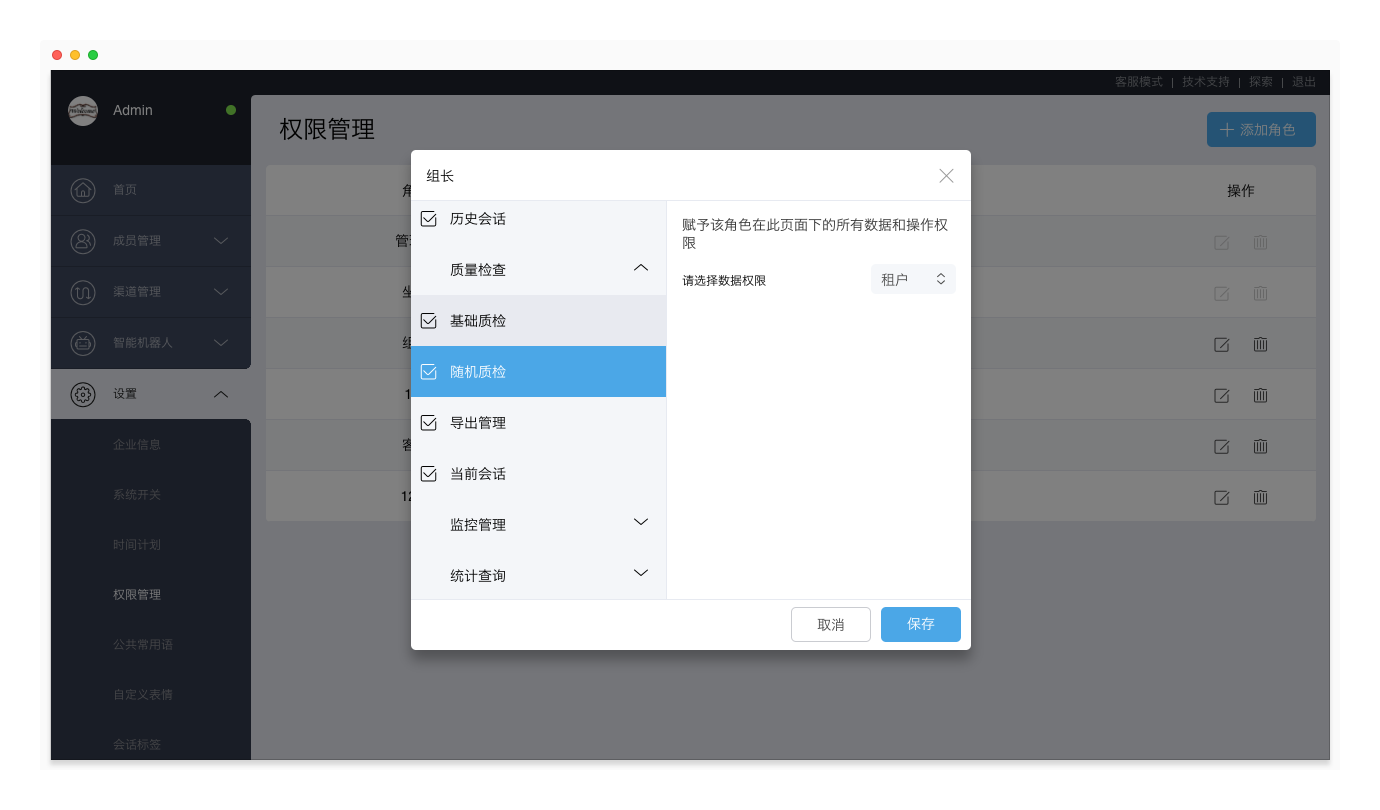Expand the 监控管理 section
Screen dimensions: 1380x810
(641, 523)
